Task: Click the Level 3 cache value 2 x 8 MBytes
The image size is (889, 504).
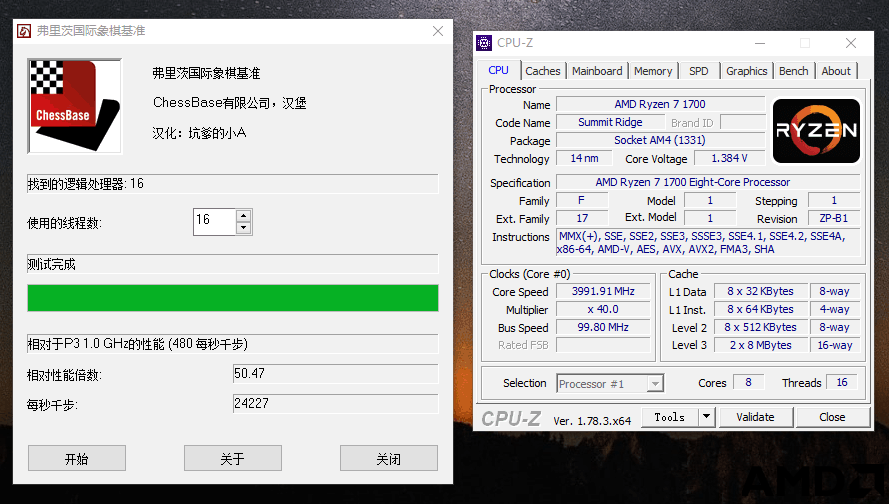Action: tap(760, 345)
